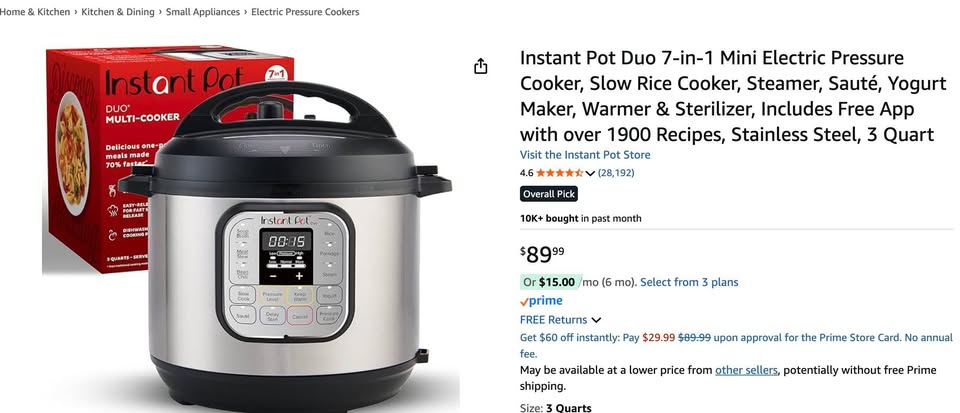Visit the Instant Pot Store link
This screenshot has width=960, height=413.
(585, 155)
